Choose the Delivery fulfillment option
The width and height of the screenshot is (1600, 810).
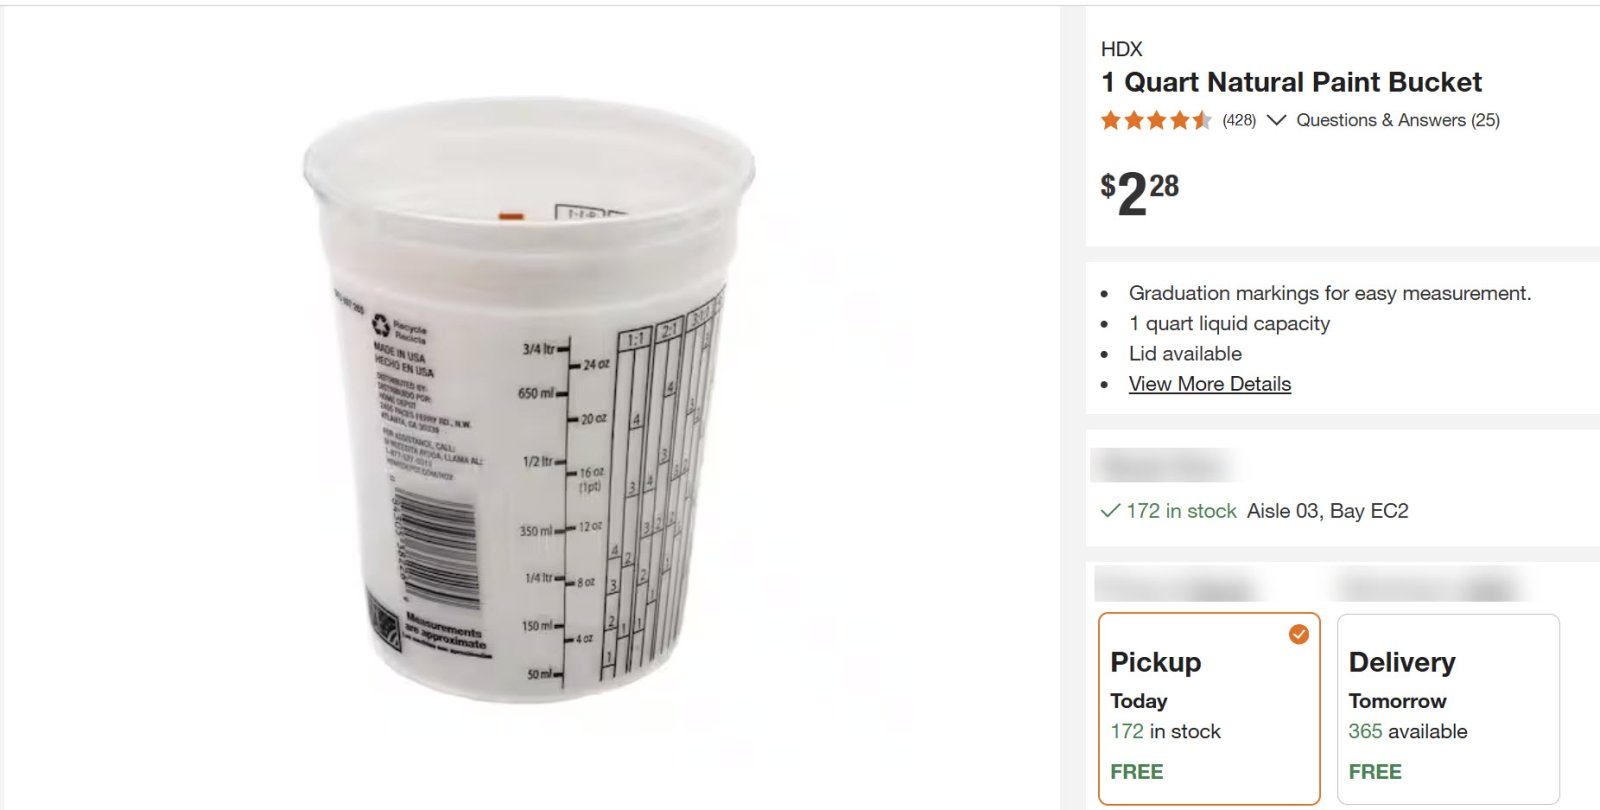point(1447,708)
